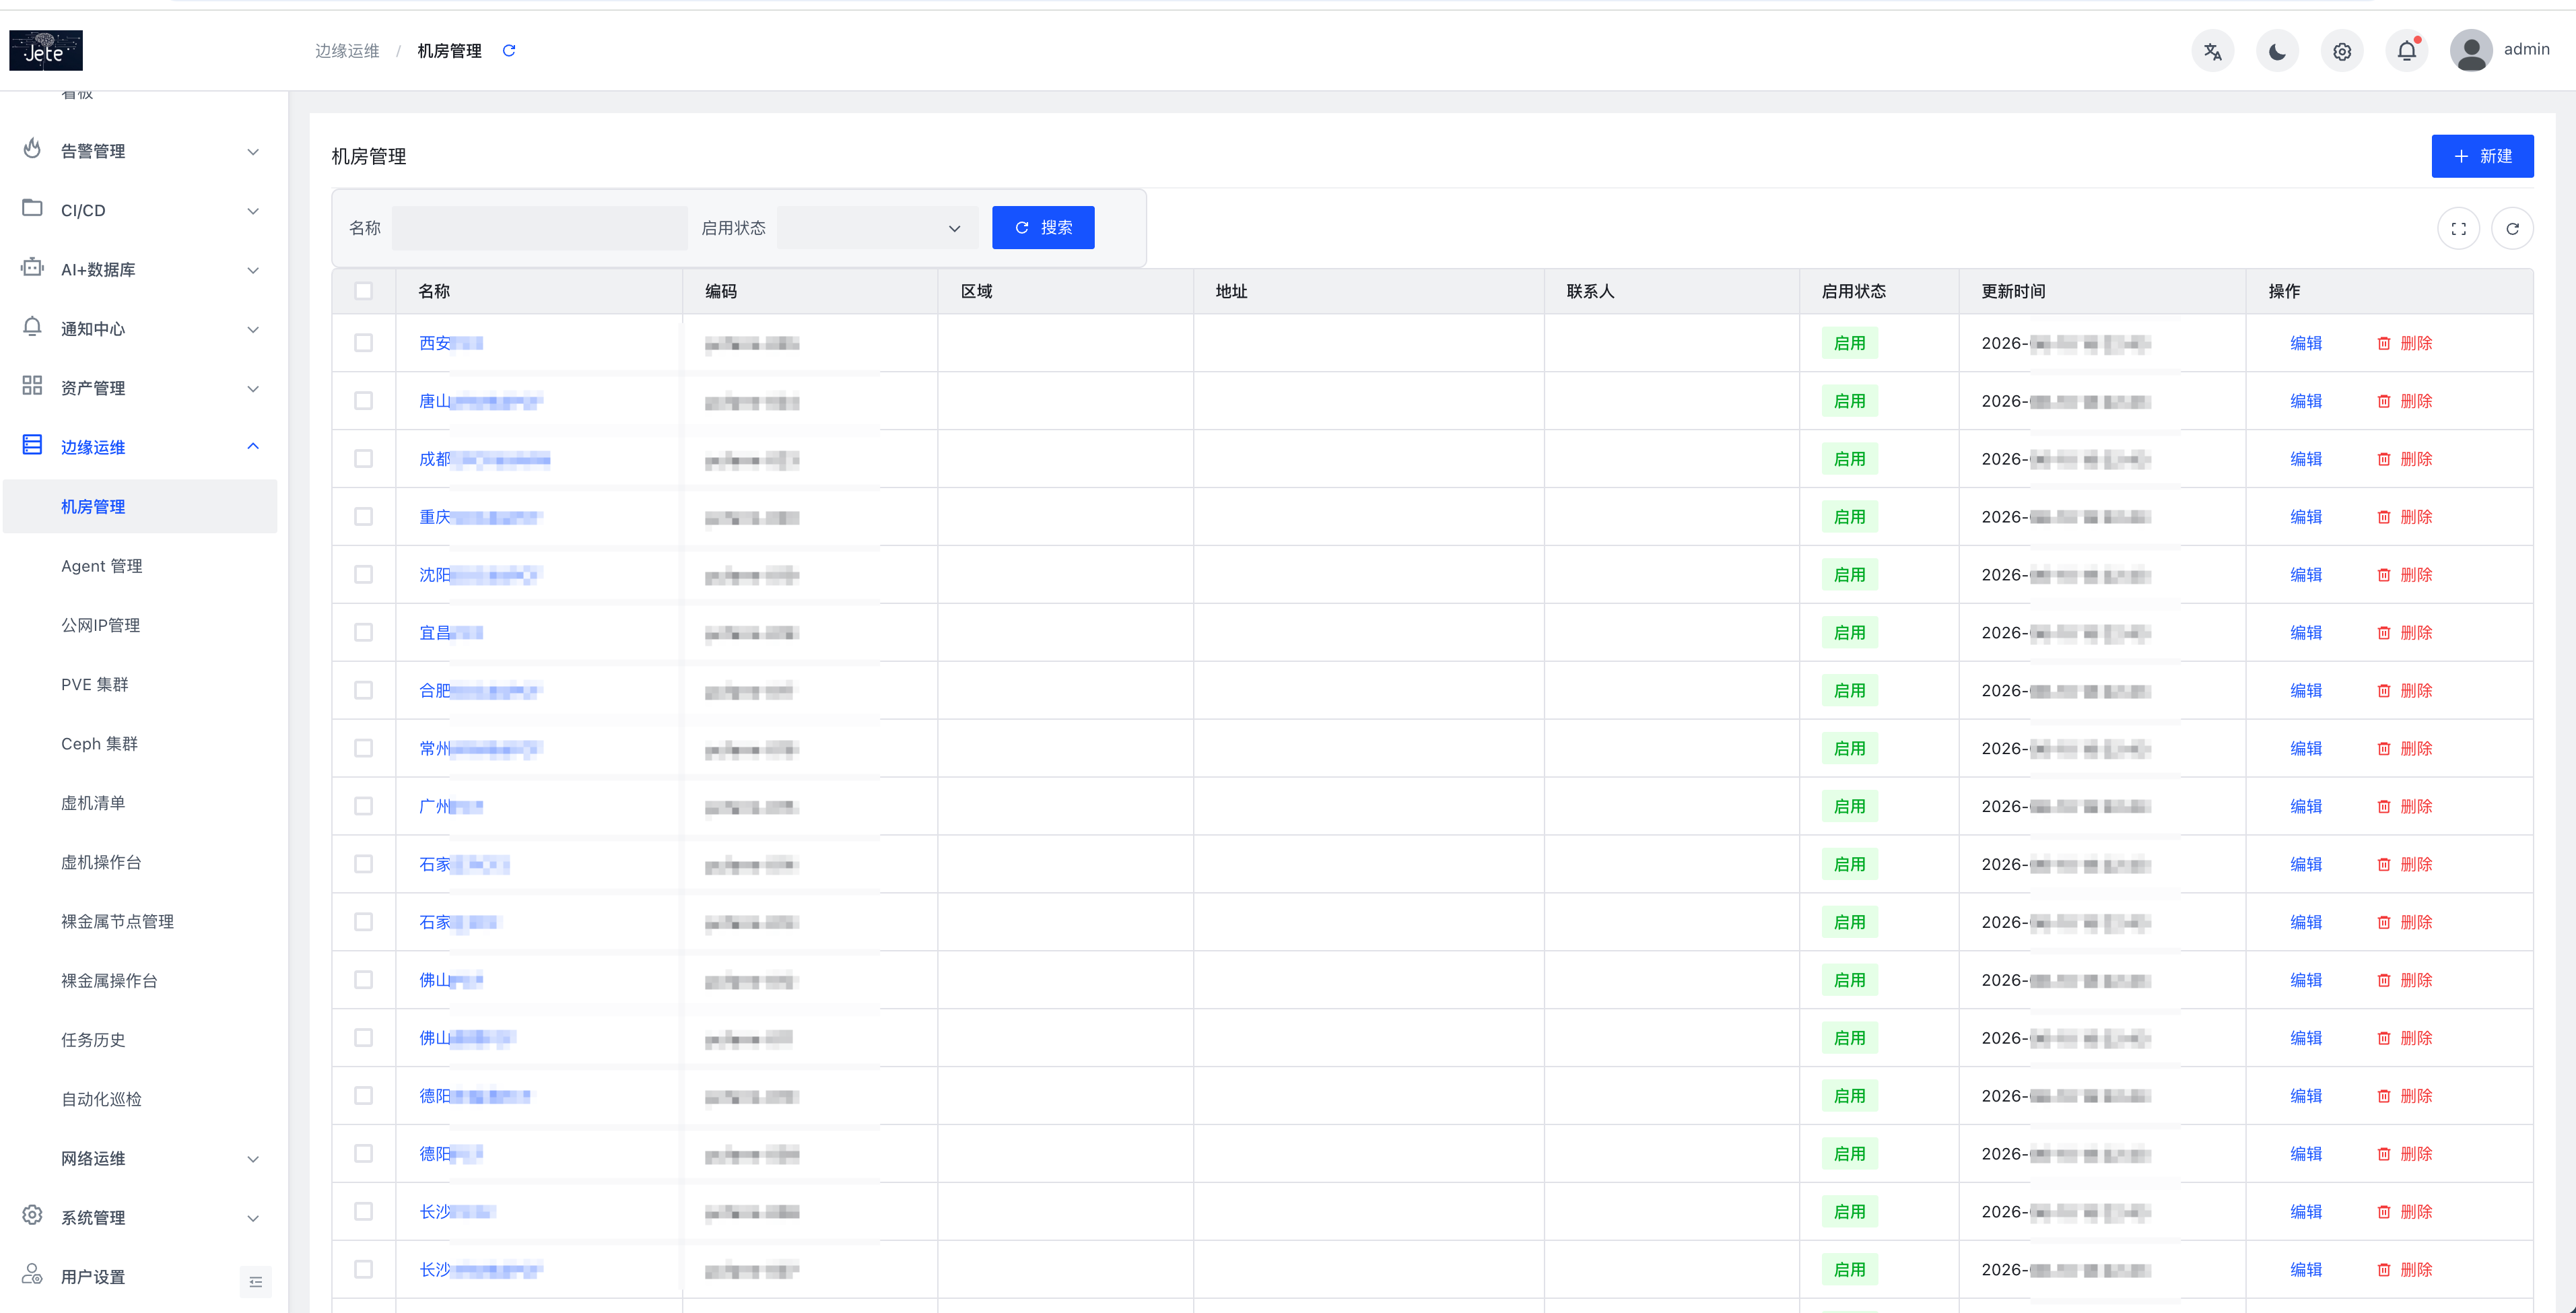Delete the 广州 row
Viewport: 2576px width, 1313px height.
pos(2404,806)
